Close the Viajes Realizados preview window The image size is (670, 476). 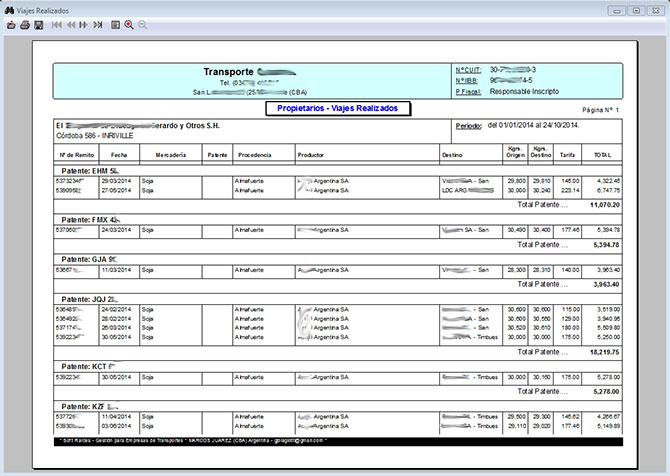[x=655, y=9]
